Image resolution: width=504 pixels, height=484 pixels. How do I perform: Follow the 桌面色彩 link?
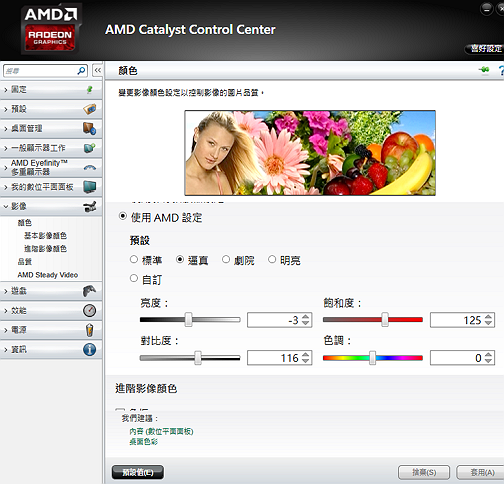pyautogui.click(x=144, y=442)
